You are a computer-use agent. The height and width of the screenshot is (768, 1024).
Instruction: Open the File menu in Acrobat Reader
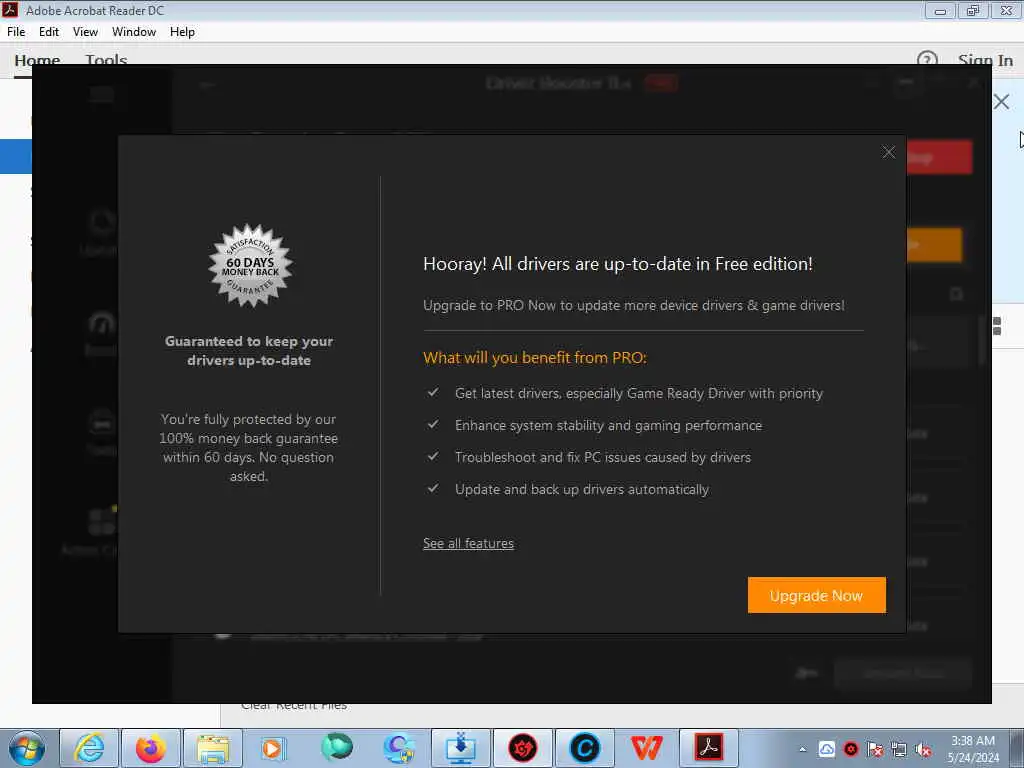coord(16,32)
